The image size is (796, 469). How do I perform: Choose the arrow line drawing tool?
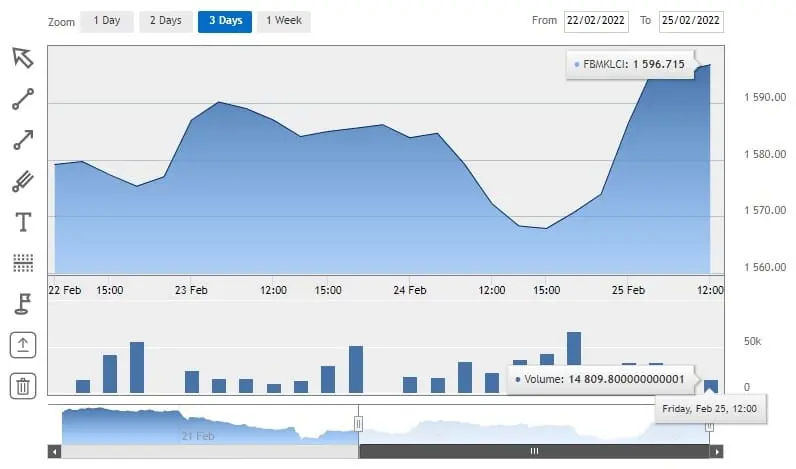[x=23, y=140]
